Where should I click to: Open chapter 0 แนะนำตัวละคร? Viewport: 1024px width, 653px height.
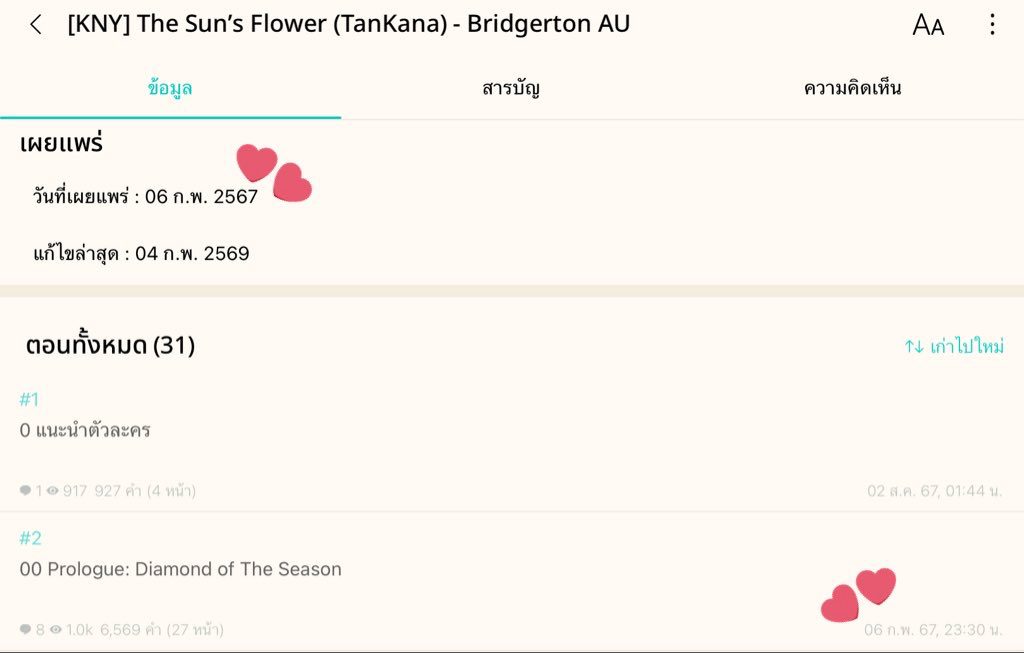85,431
